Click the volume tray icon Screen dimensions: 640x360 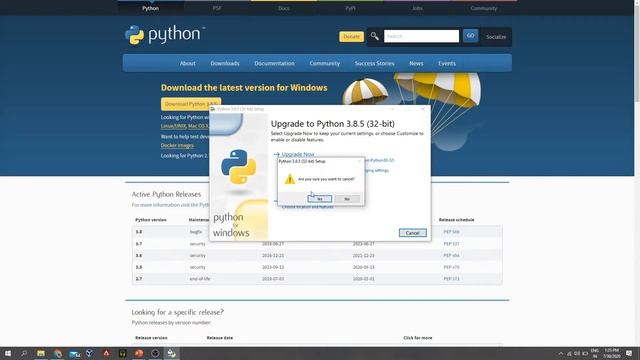[577, 353]
